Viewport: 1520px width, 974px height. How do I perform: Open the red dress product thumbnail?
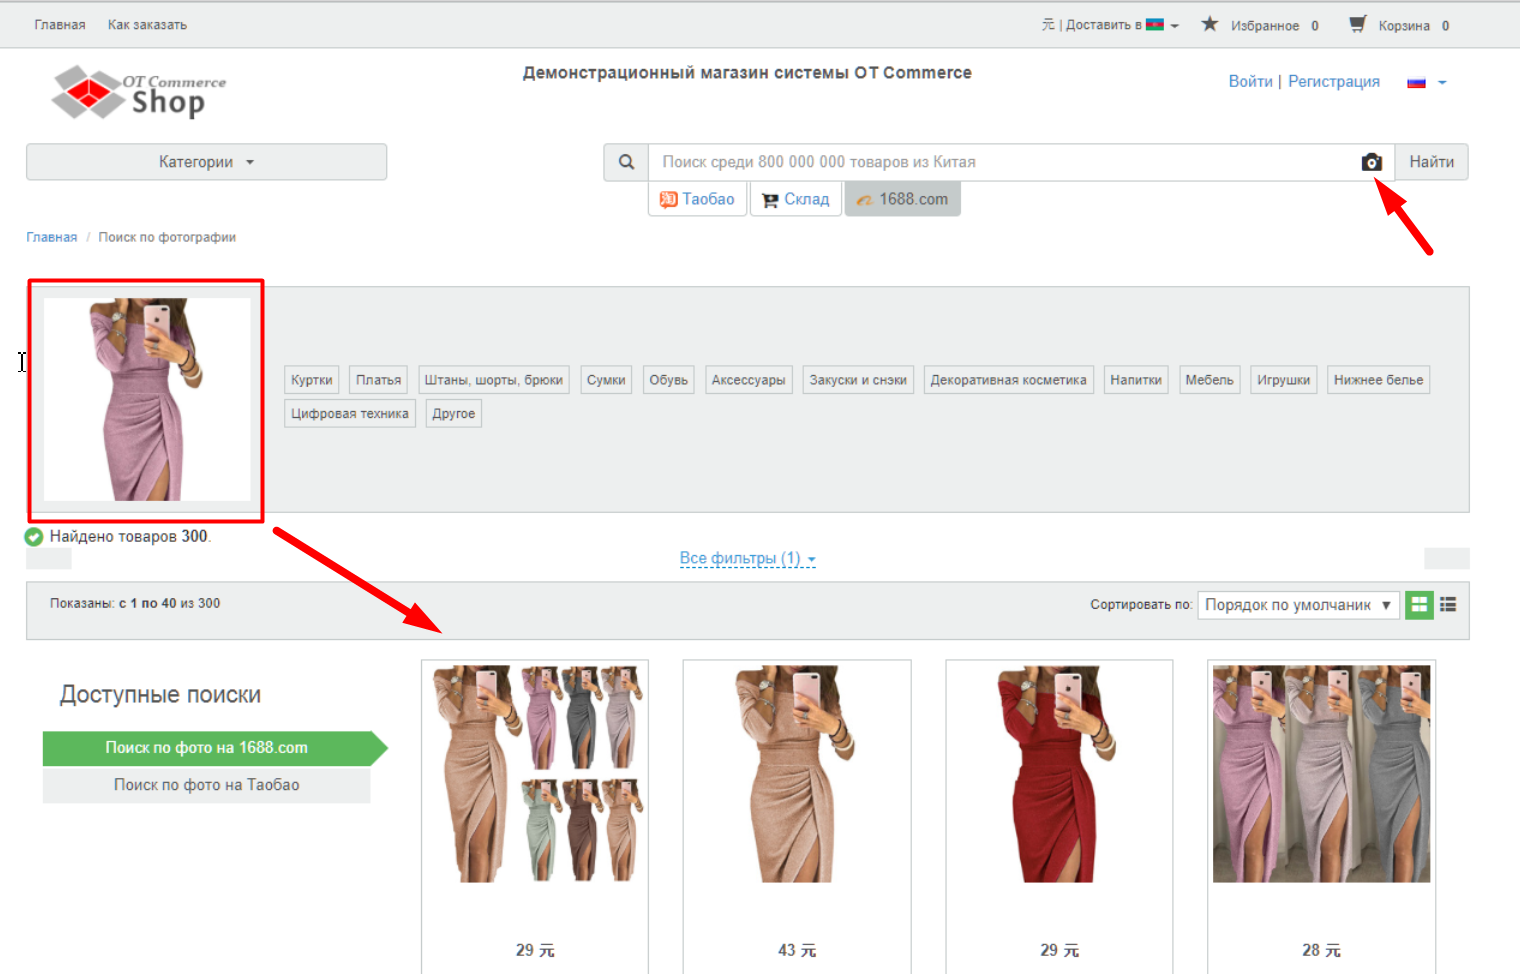coord(1058,775)
